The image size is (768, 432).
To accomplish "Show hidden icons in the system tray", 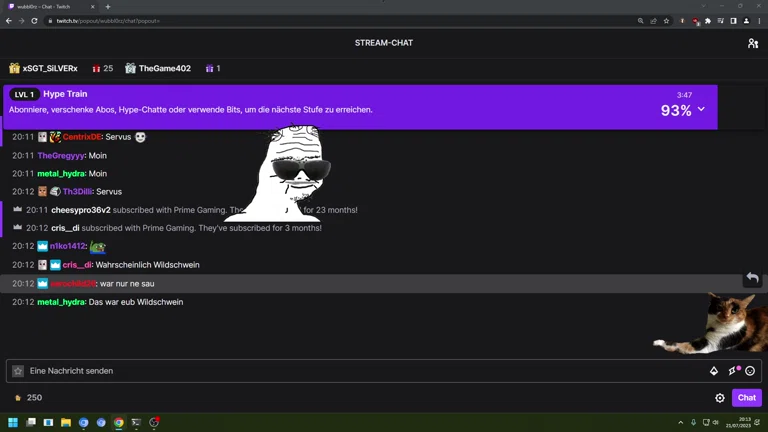I will coord(681,423).
